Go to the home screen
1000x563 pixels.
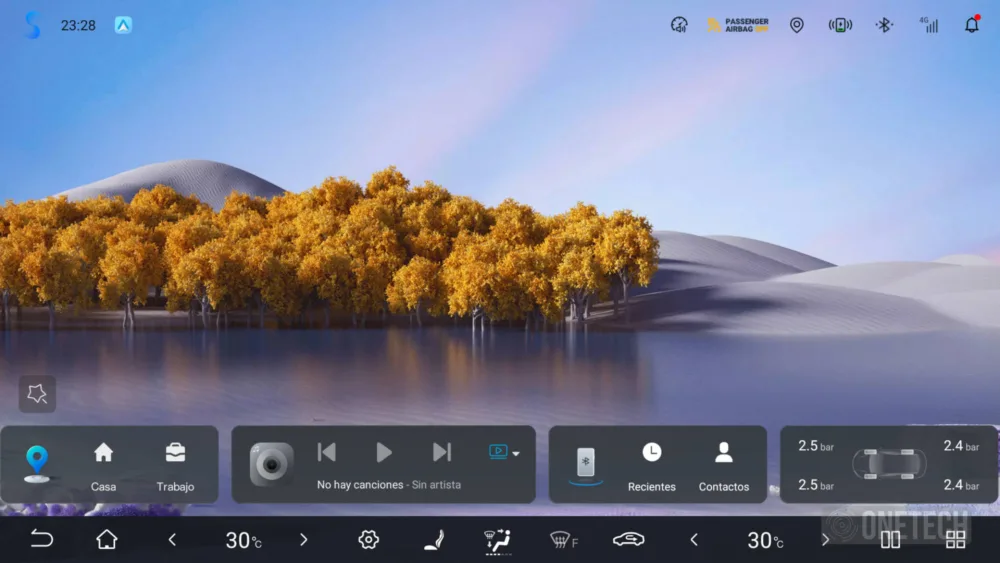107,540
